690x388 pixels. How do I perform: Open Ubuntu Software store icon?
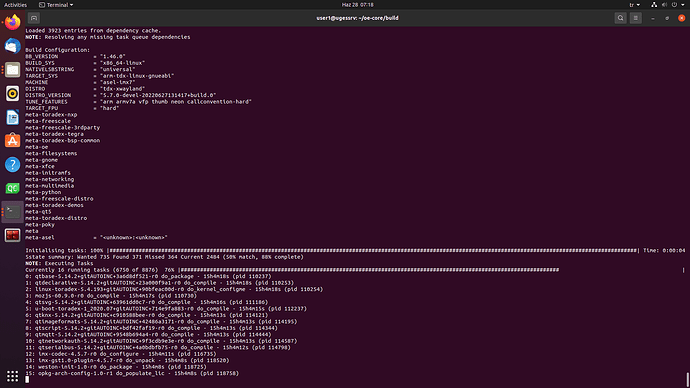coord(12,141)
